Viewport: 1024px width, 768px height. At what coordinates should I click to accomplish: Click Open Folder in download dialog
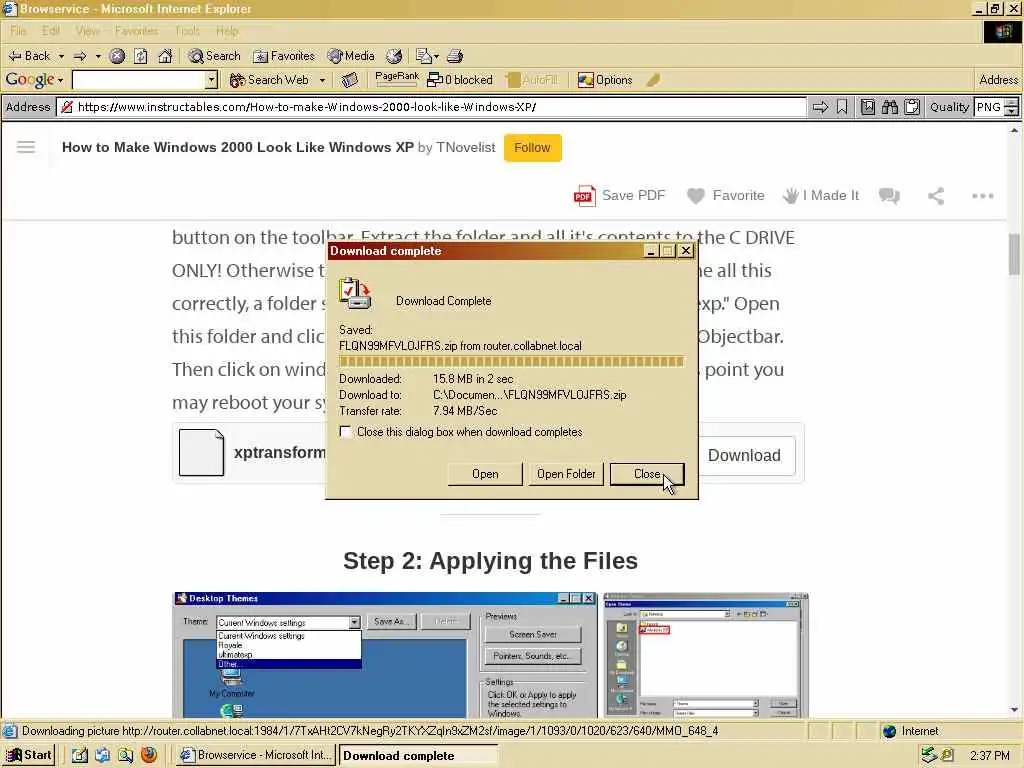tap(566, 474)
